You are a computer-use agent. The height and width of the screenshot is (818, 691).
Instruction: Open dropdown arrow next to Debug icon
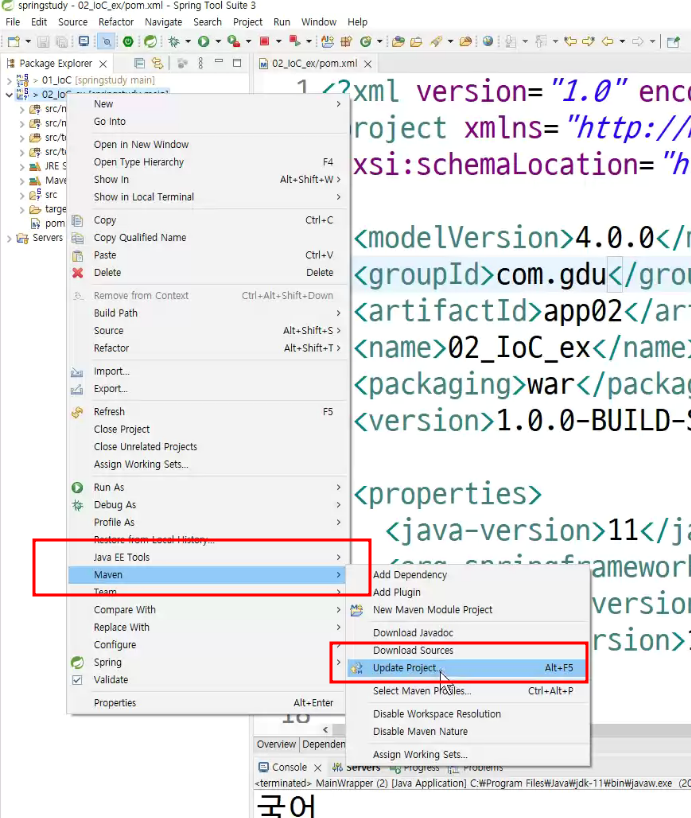[188, 42]
